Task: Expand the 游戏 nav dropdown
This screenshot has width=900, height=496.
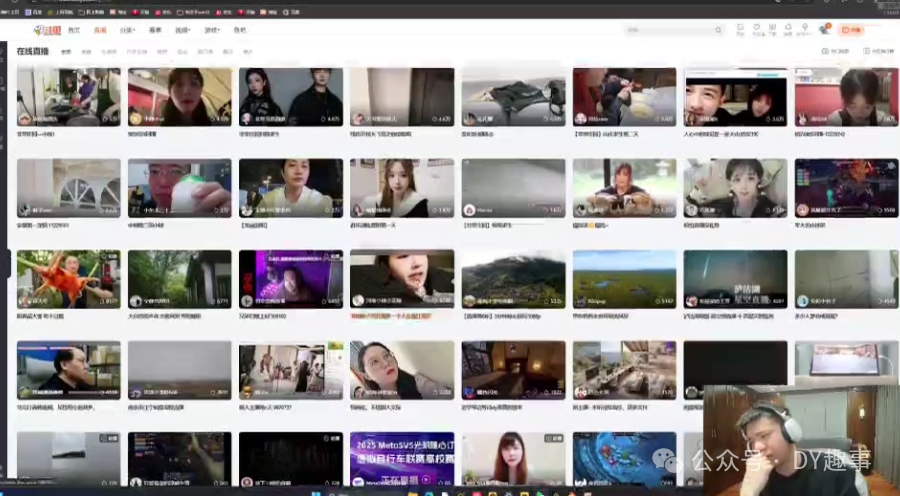Action: (x=212, y=30)
